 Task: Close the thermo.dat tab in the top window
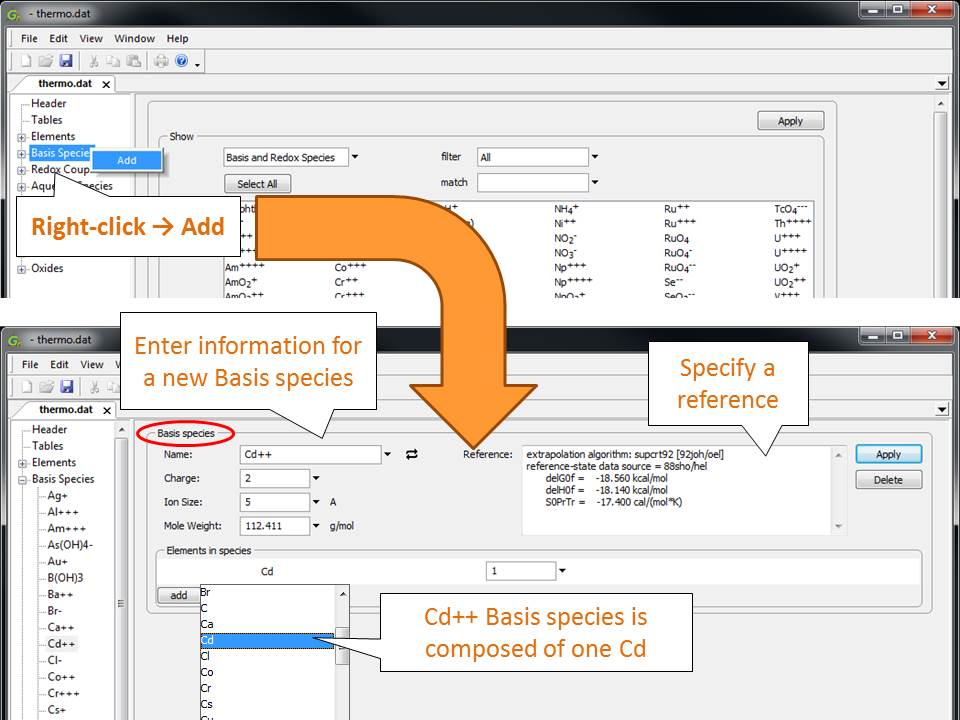point(106,84)
